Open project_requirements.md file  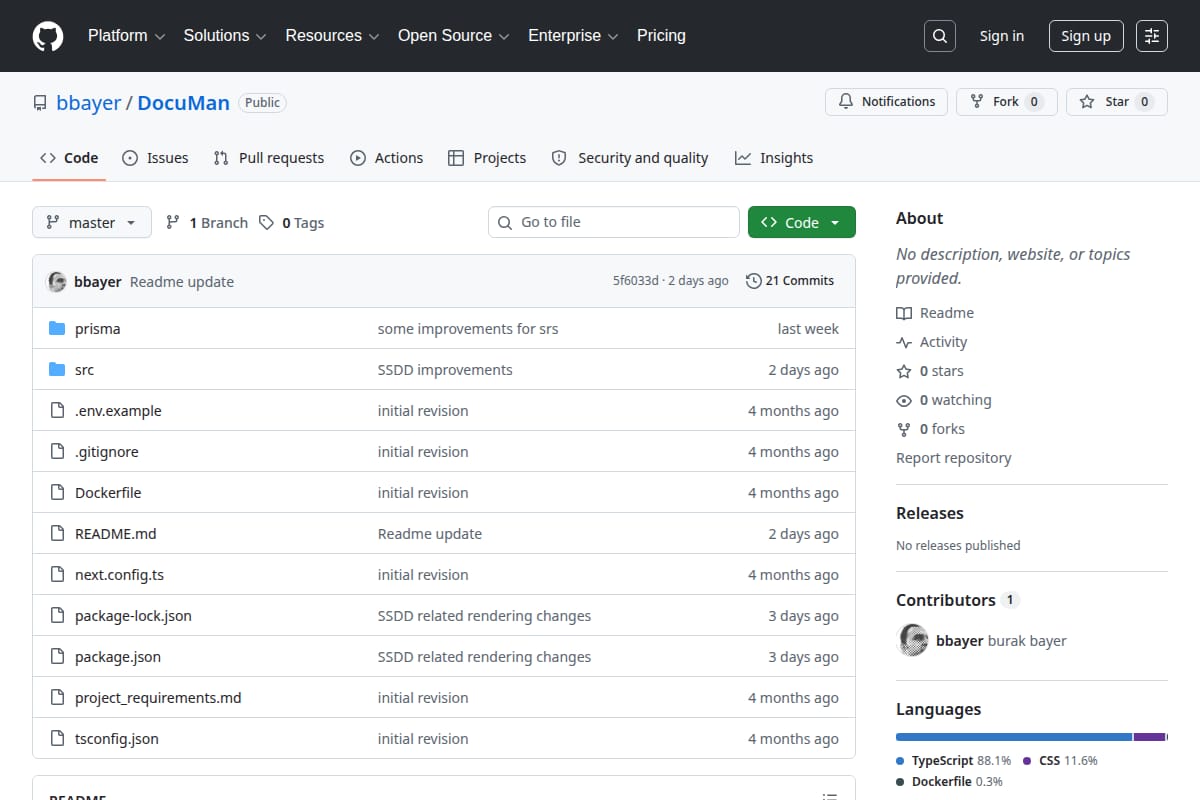coord(158,698)
